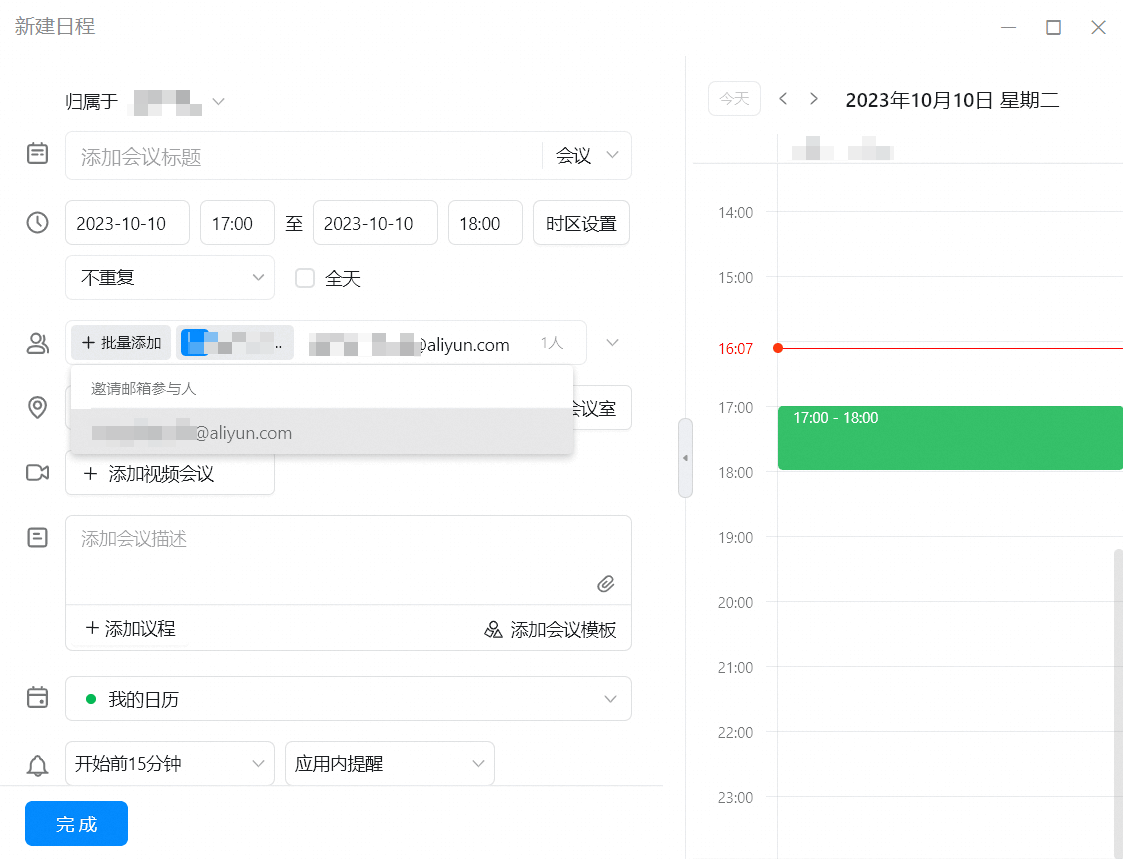Click the location pin icon
Viewport: 1123px width, 859px height.
(x=37, y=407)
